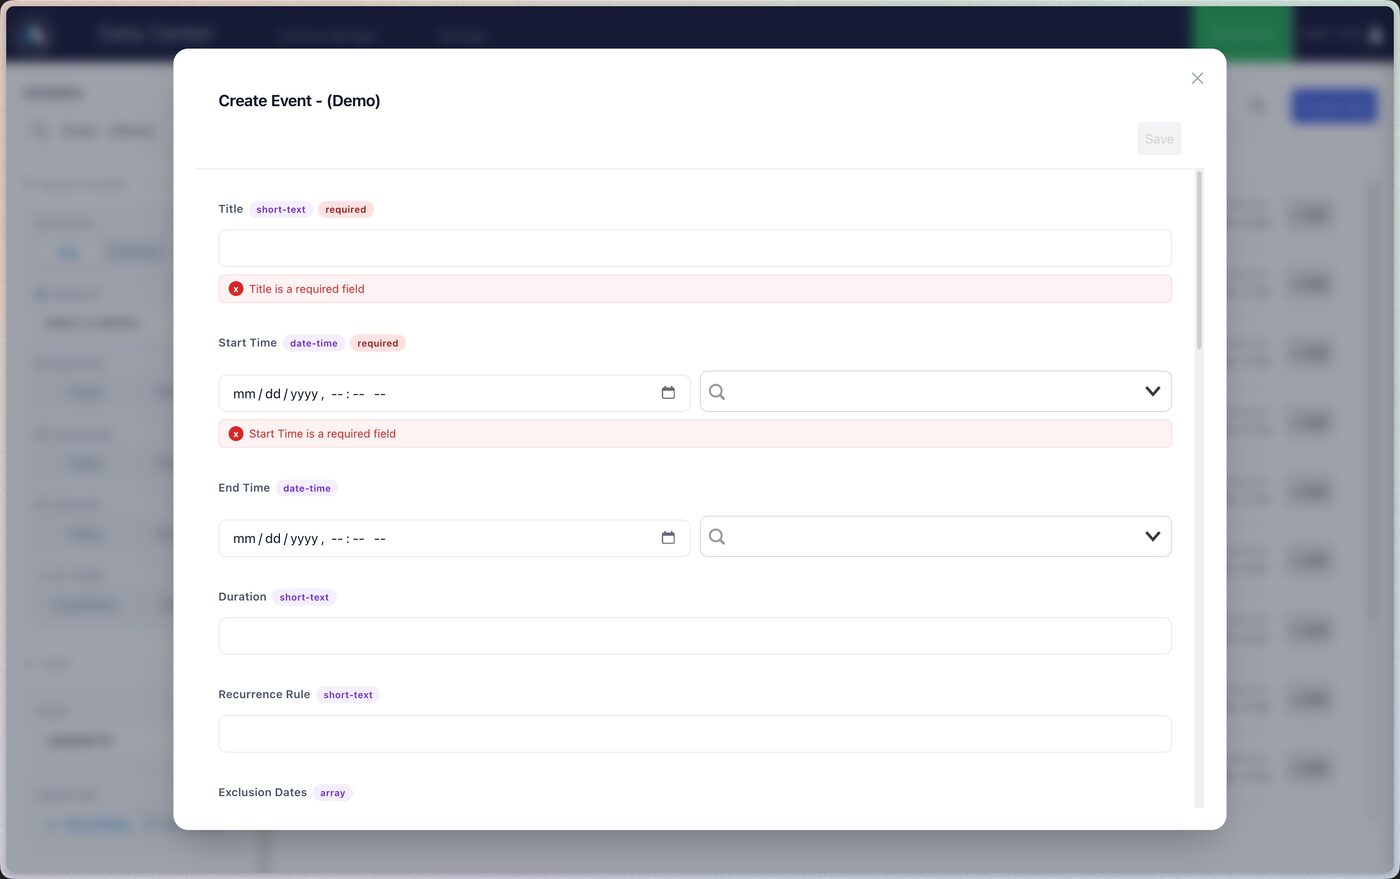Click the dialog's vertical scrollbar
This screenshot has width=1400, height=879.
[x=1199, y=261]
